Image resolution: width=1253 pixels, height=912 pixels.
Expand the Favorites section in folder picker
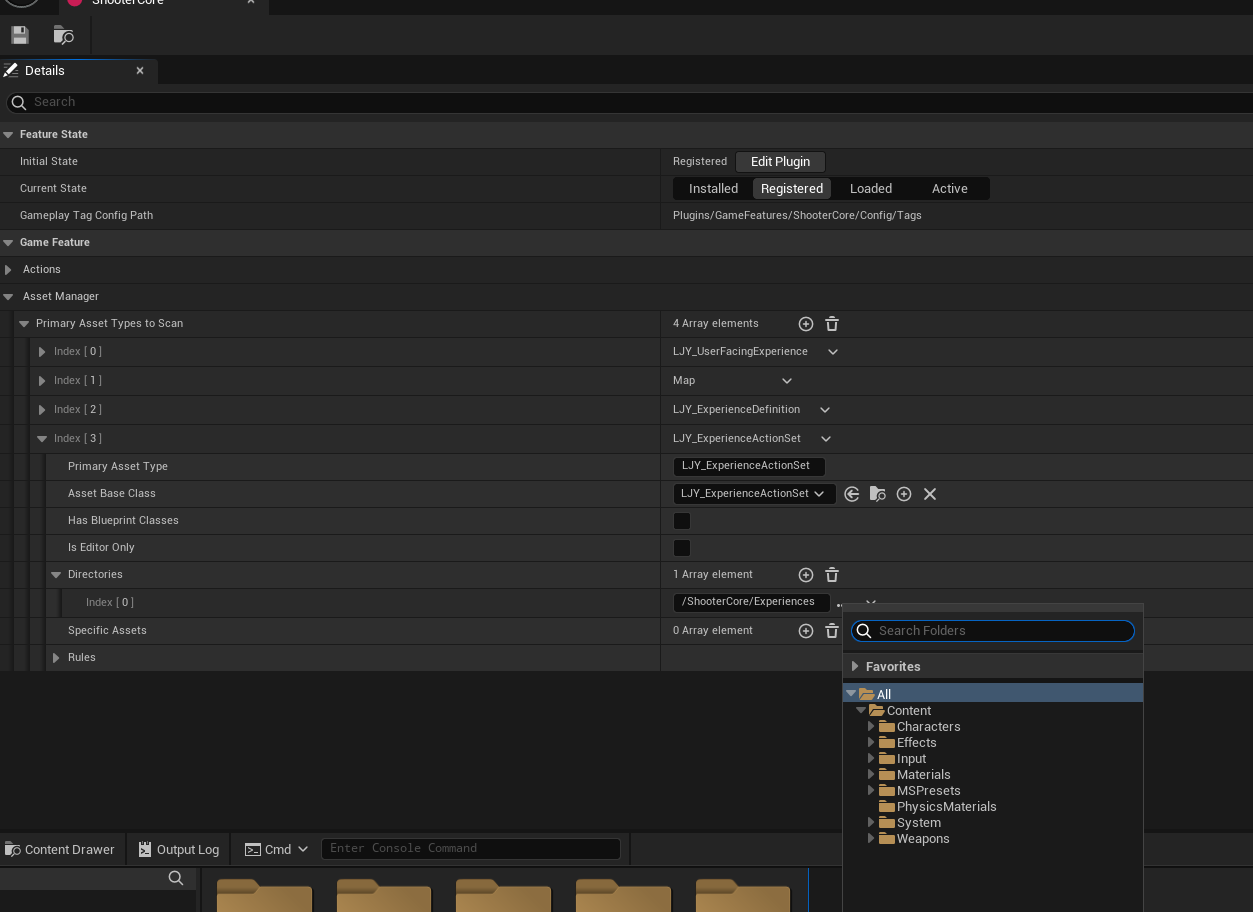855,667
